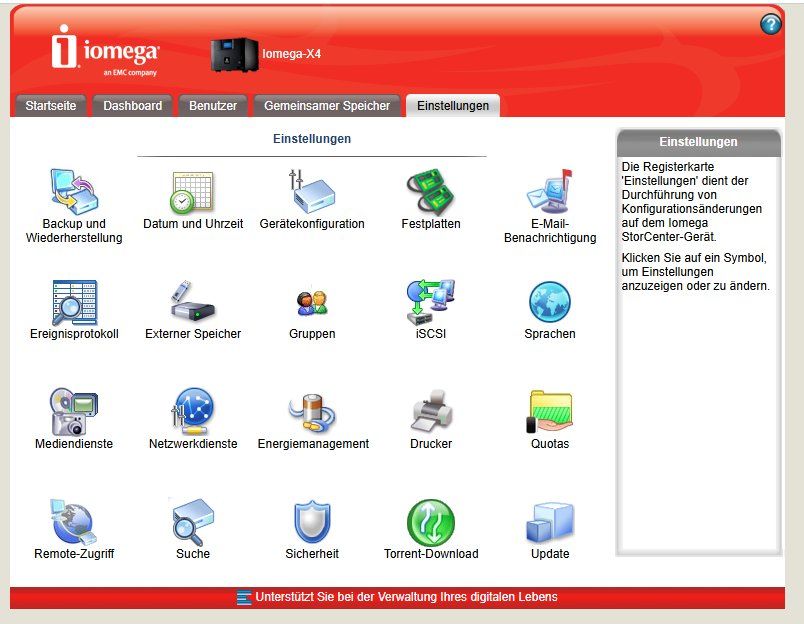Open the Gerätekonfiguration icon
This screenshot has width=804, height=624.
[312, 191]
